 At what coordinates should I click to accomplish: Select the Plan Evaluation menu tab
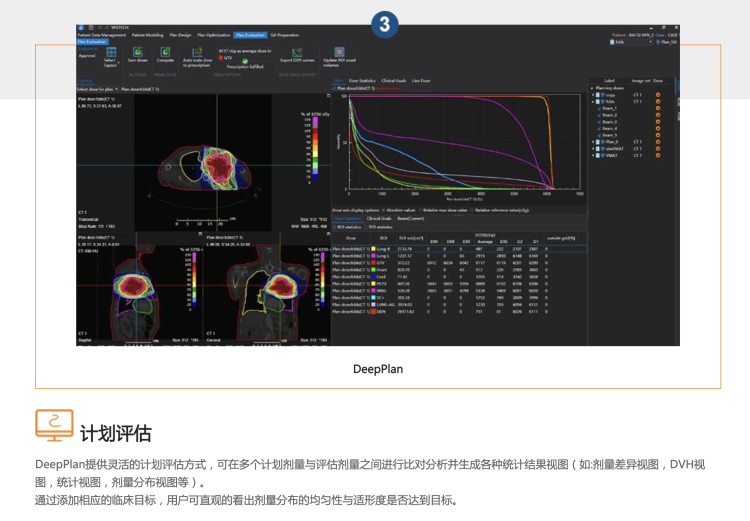click(250, 35)
